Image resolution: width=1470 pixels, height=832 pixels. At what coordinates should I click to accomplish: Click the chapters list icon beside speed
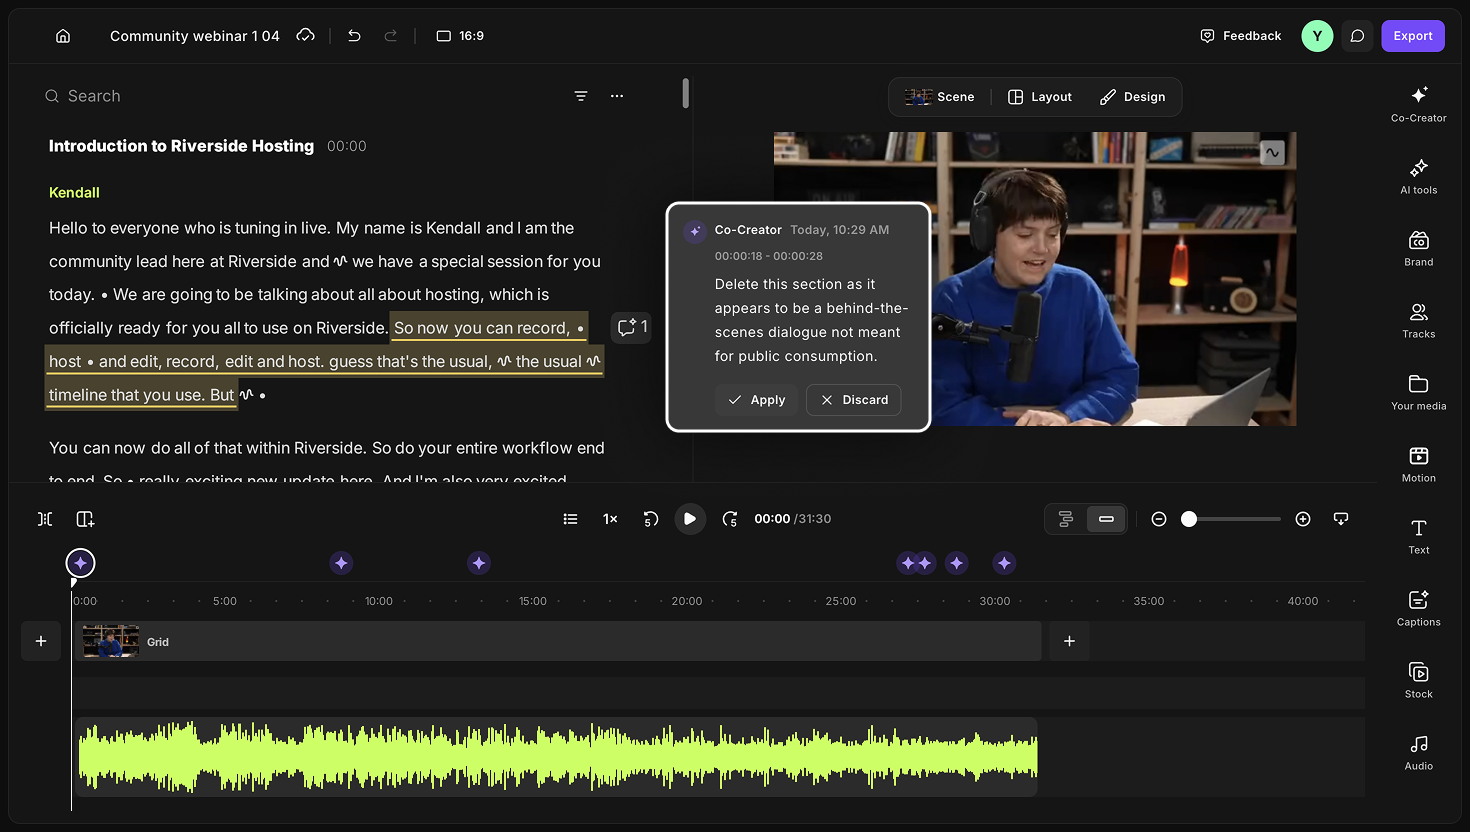click(570, 519)
